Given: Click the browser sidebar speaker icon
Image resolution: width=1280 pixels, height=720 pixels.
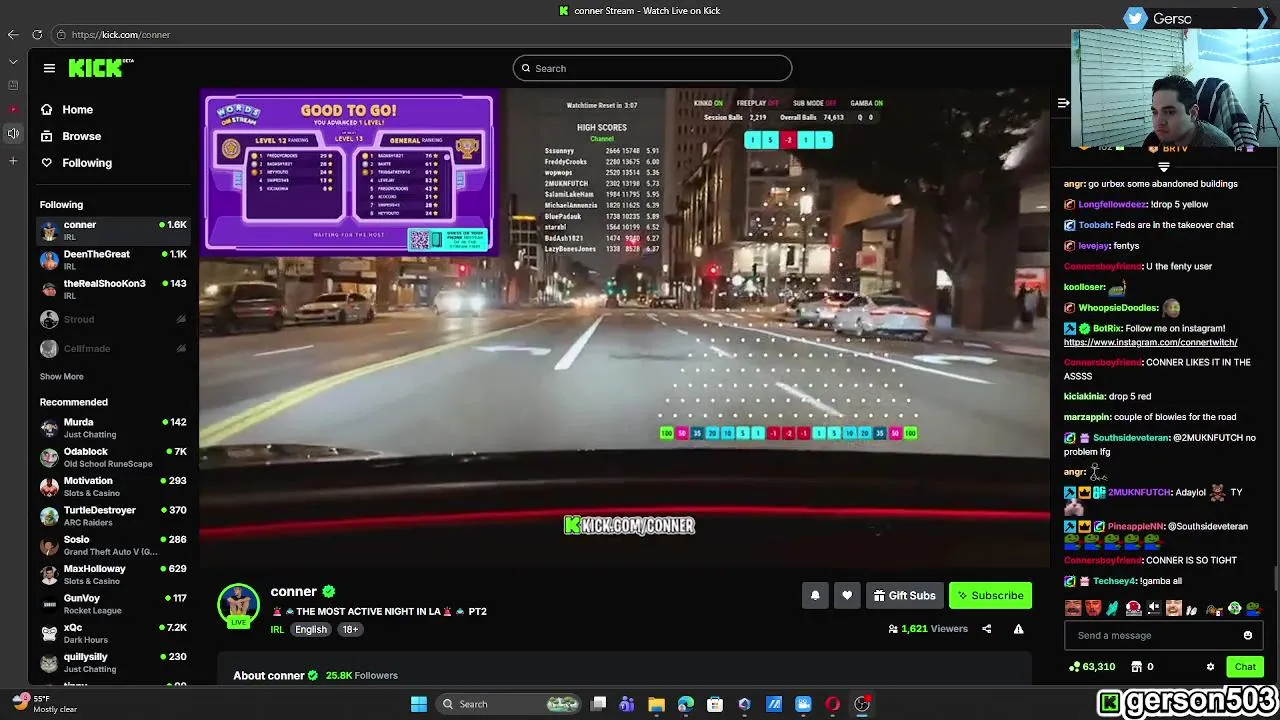Looking at the screenshot, I should point(13,134).
